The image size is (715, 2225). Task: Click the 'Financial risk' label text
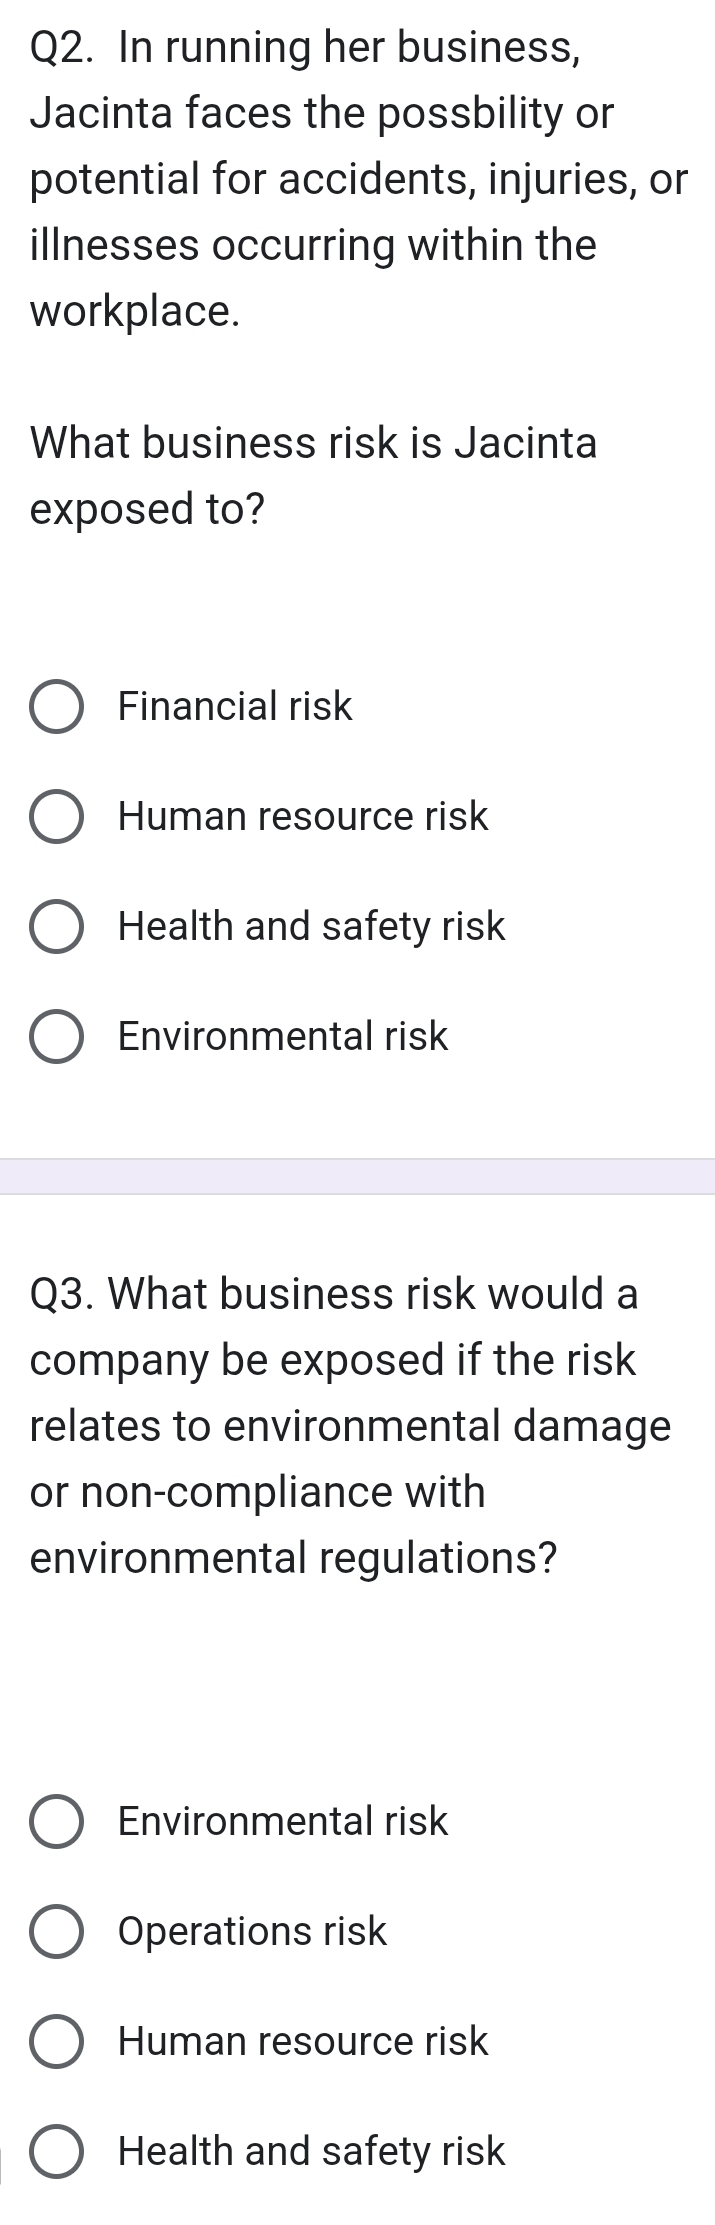235,707
